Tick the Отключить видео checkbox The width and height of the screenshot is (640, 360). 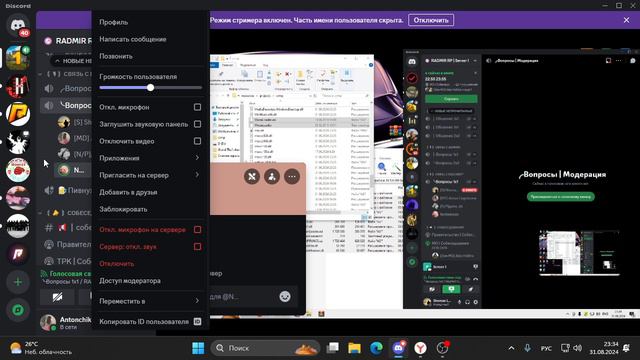point(197,141)
